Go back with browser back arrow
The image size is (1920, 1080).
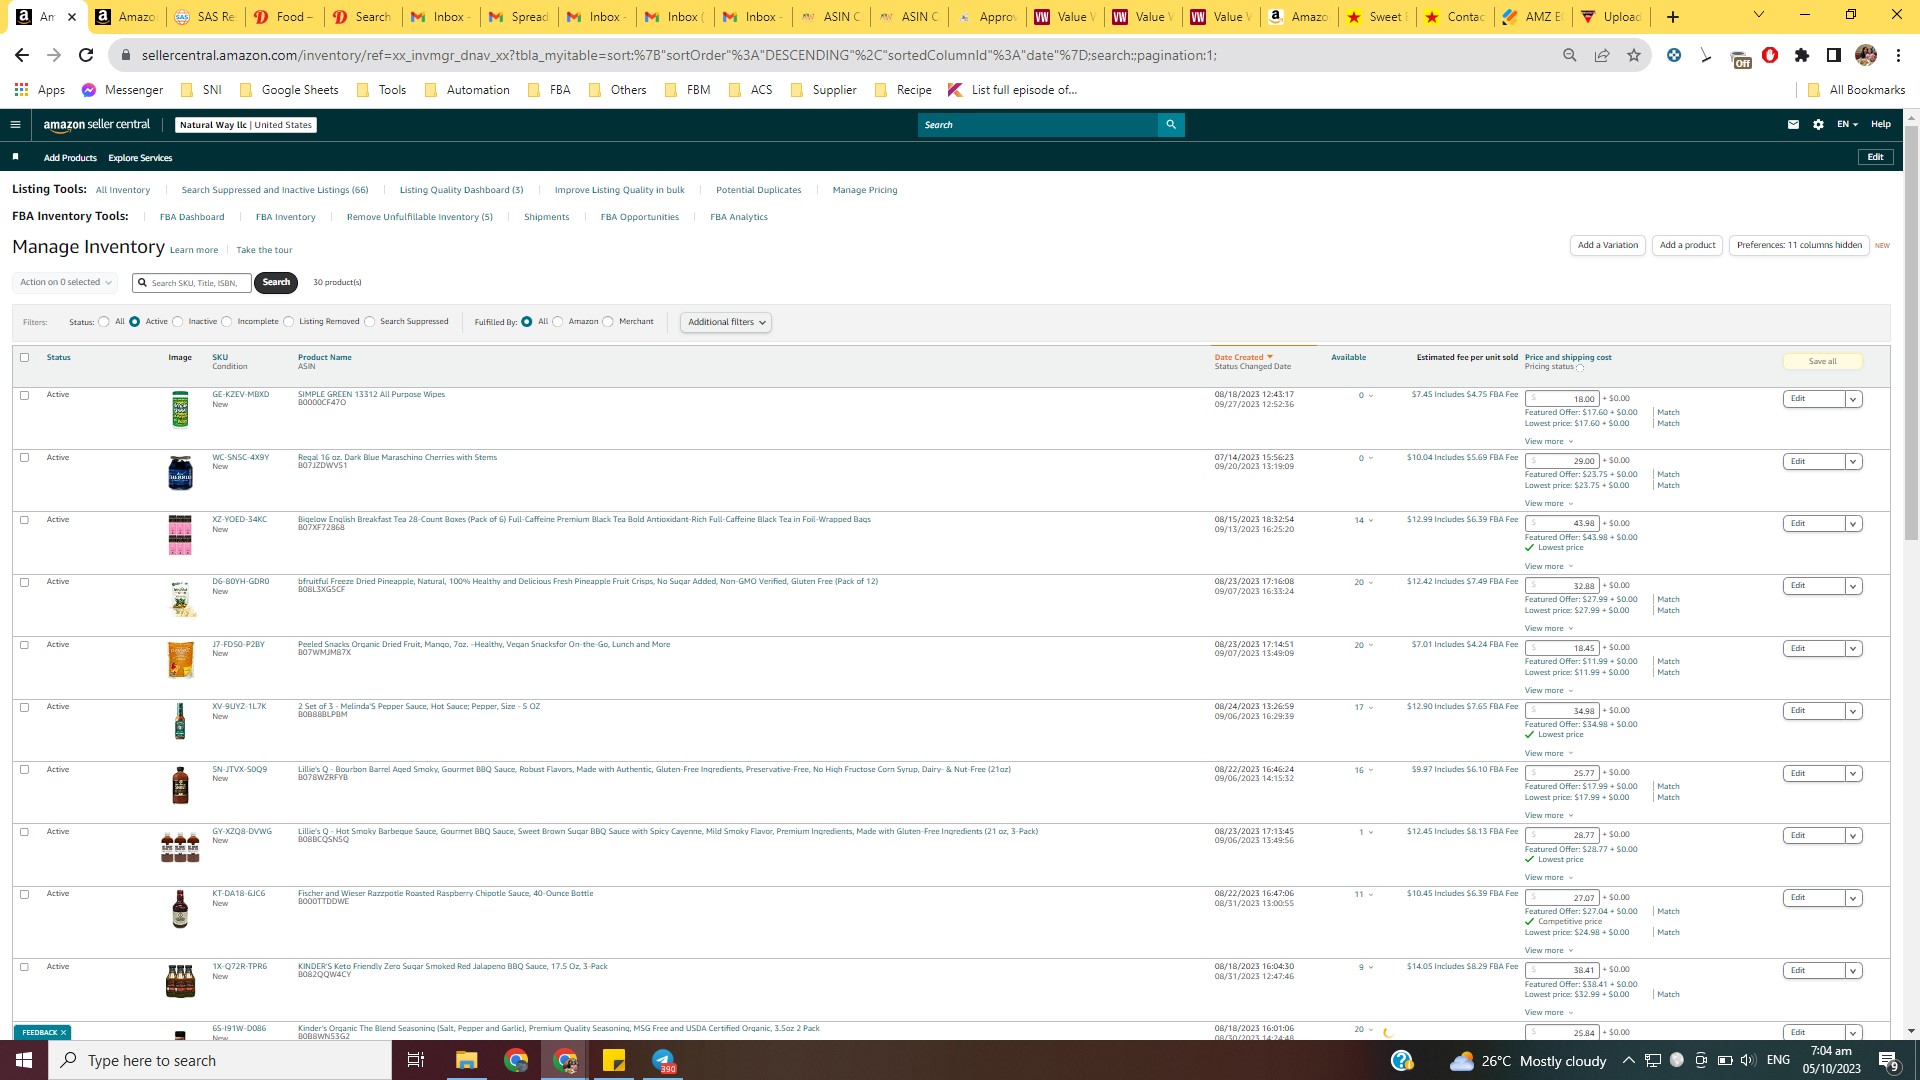(x=22, y=55)
